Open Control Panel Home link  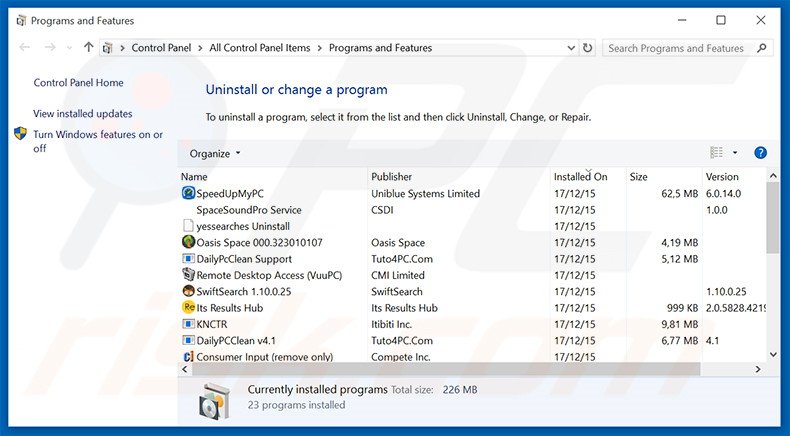coord(78,83)
